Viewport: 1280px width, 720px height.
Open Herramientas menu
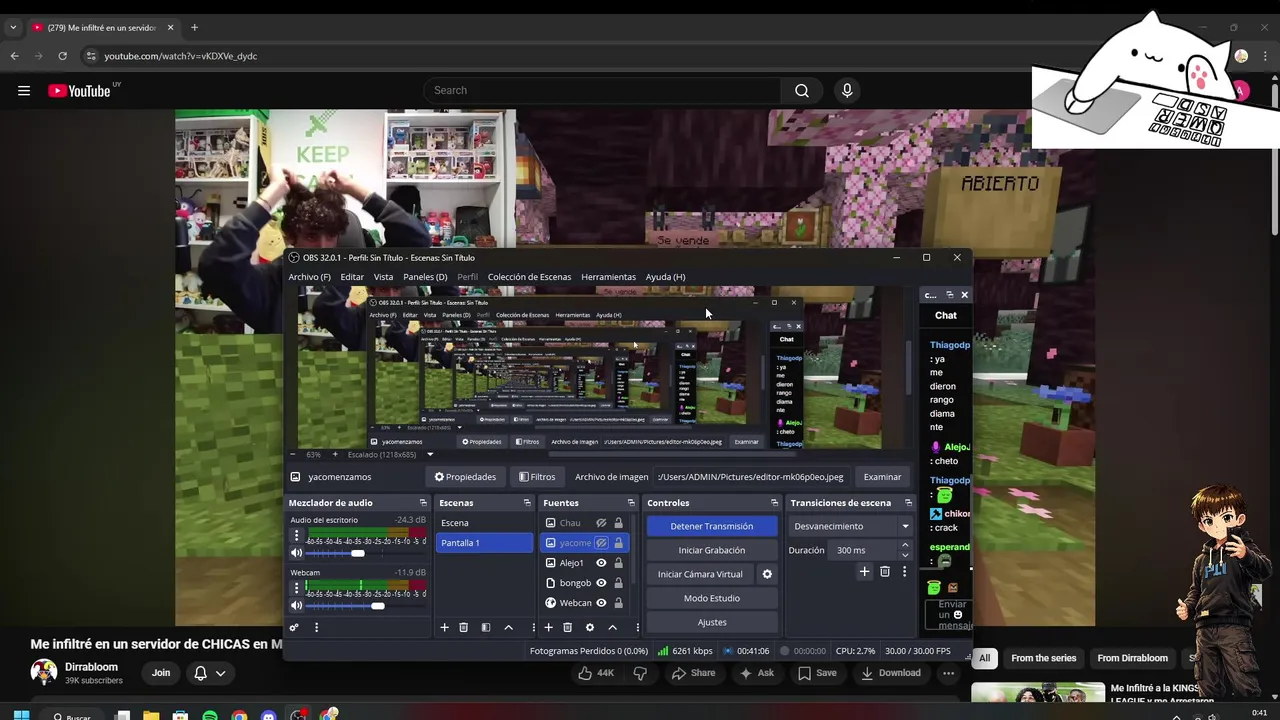[x=608, y=277]
